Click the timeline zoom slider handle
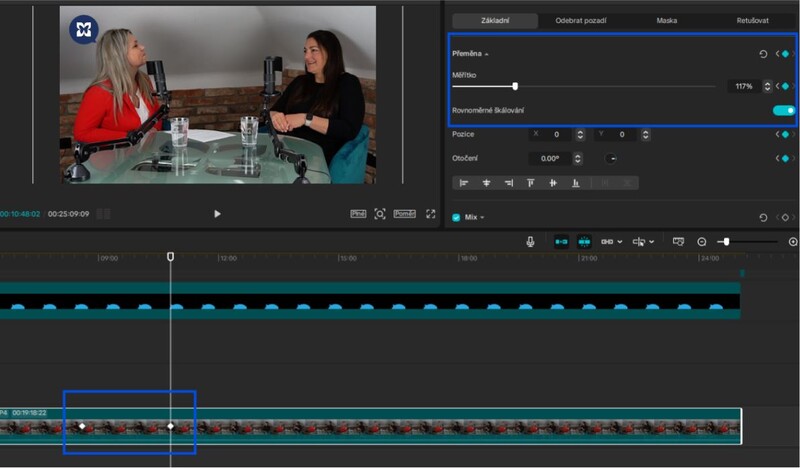Screen dimensions: 800x468 [x=726, y=242]
